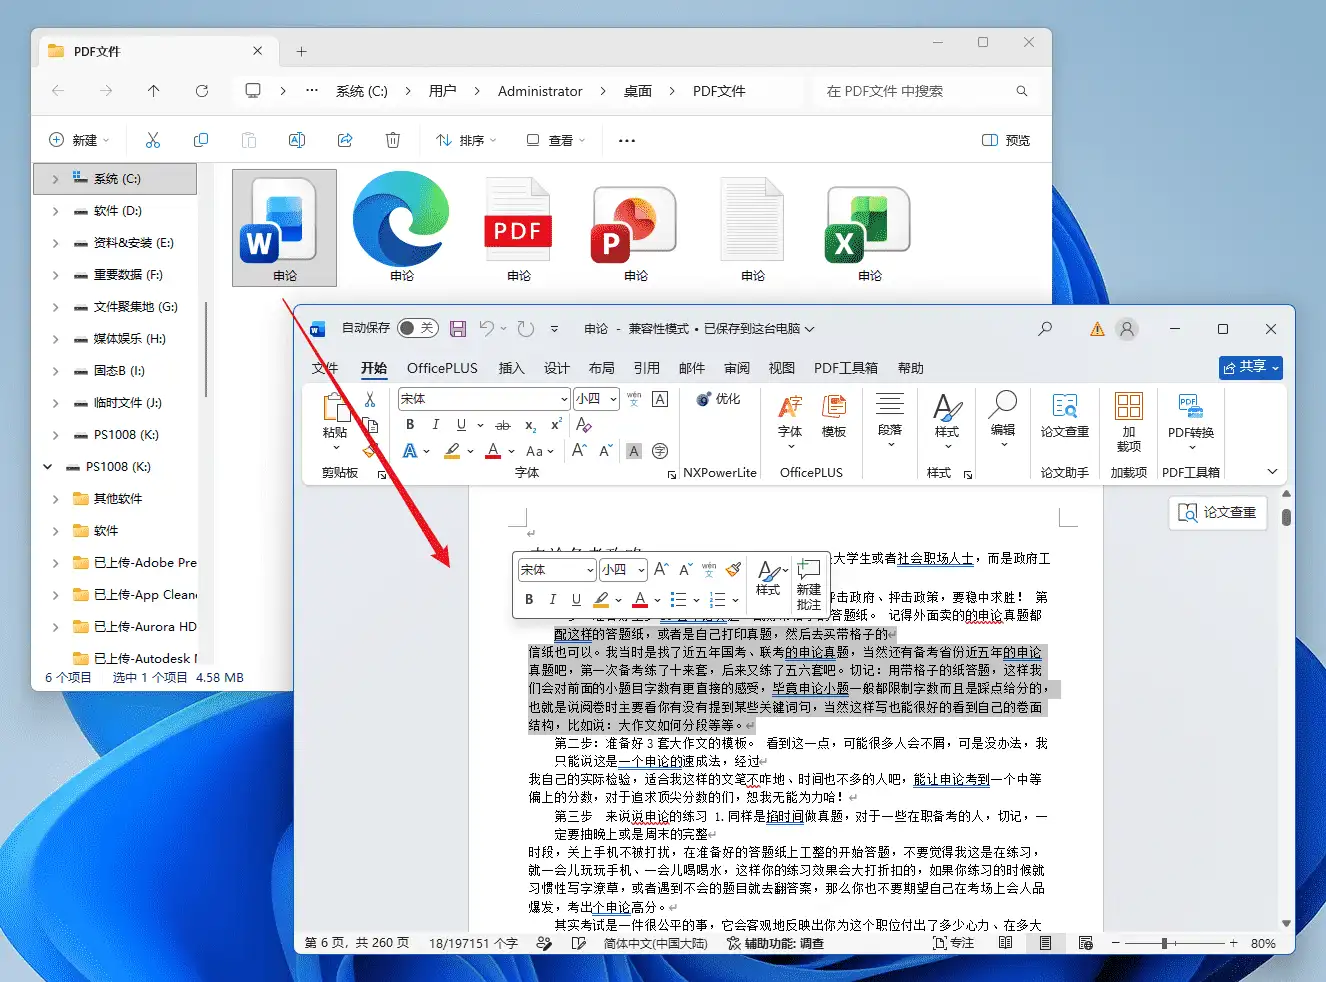This screenshot has height=982, width=1326.
Task: Open the Change Case Aa dropdown
Action: 538,451
